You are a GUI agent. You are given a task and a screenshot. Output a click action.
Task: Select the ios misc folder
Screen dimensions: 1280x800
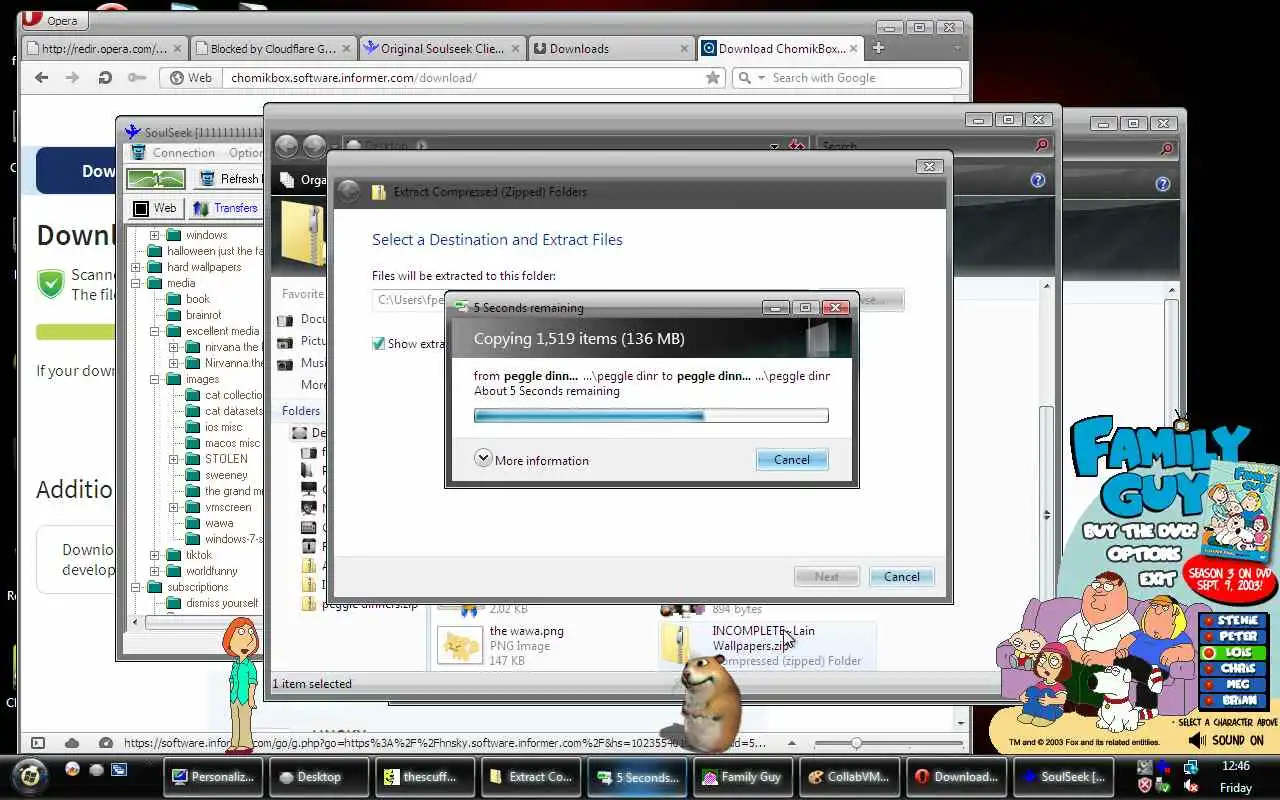[223, 427]
